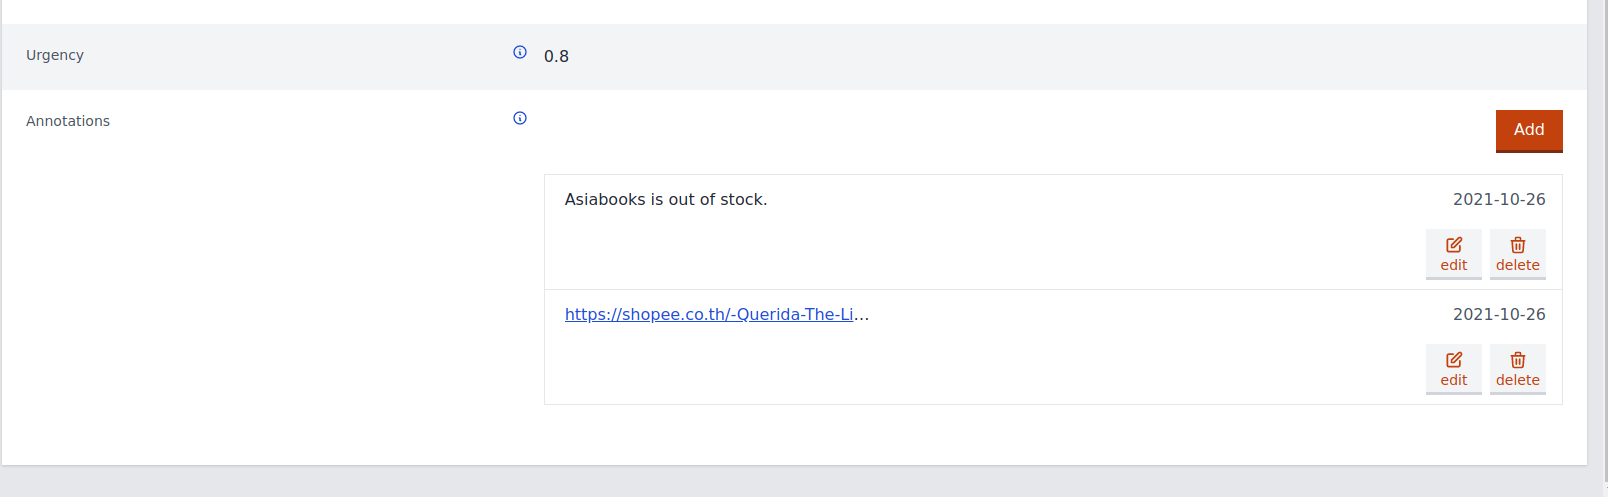Click the pencil icon for shopee link annotation

(1454, 360)
